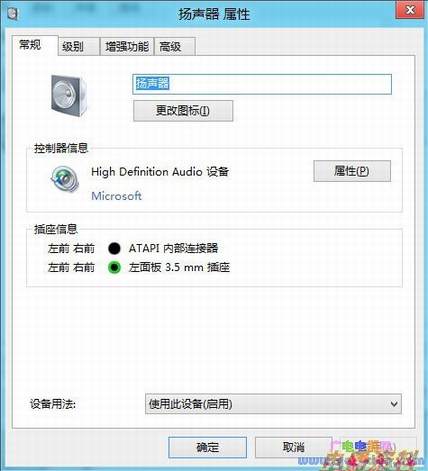Click the High Definition Audio controller icon
Viewport: 428px width, 471px height.
click(x=65, y=179)
